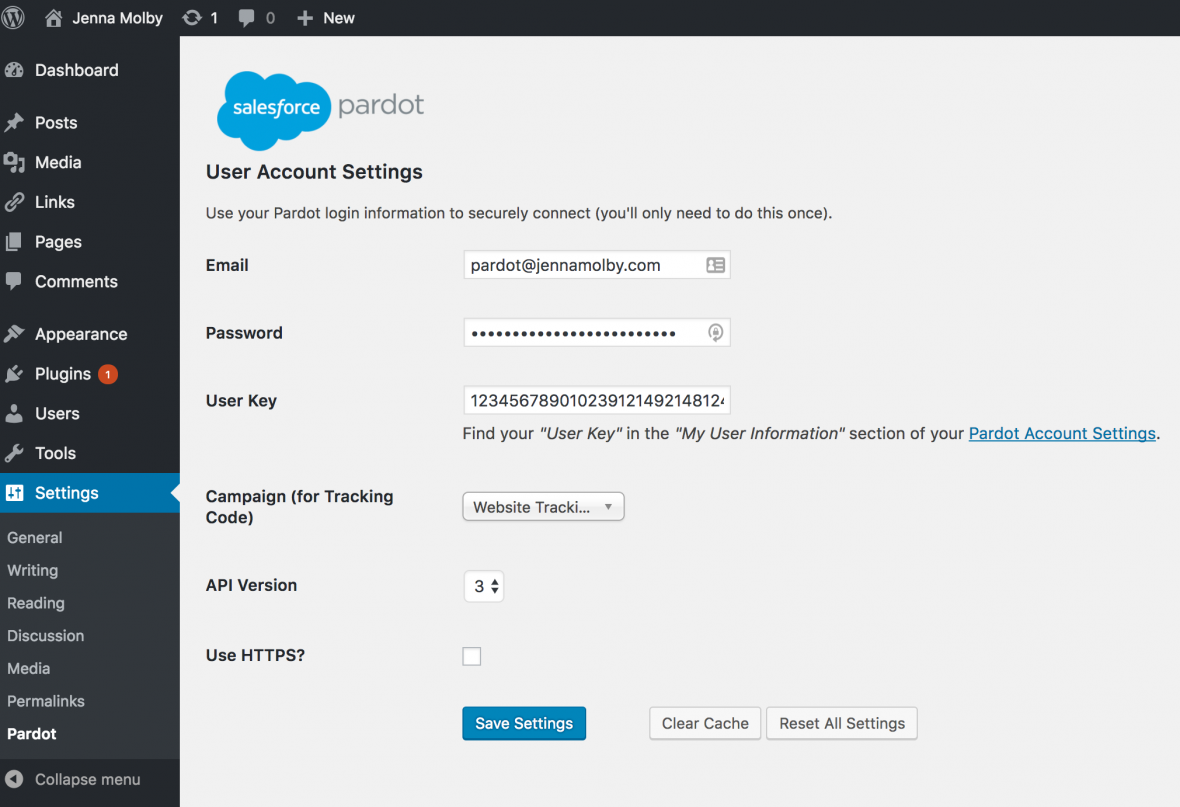Click the password manager icon in Password field
Viewport: 1180px width, 807px height.
[x=715, y=333]
